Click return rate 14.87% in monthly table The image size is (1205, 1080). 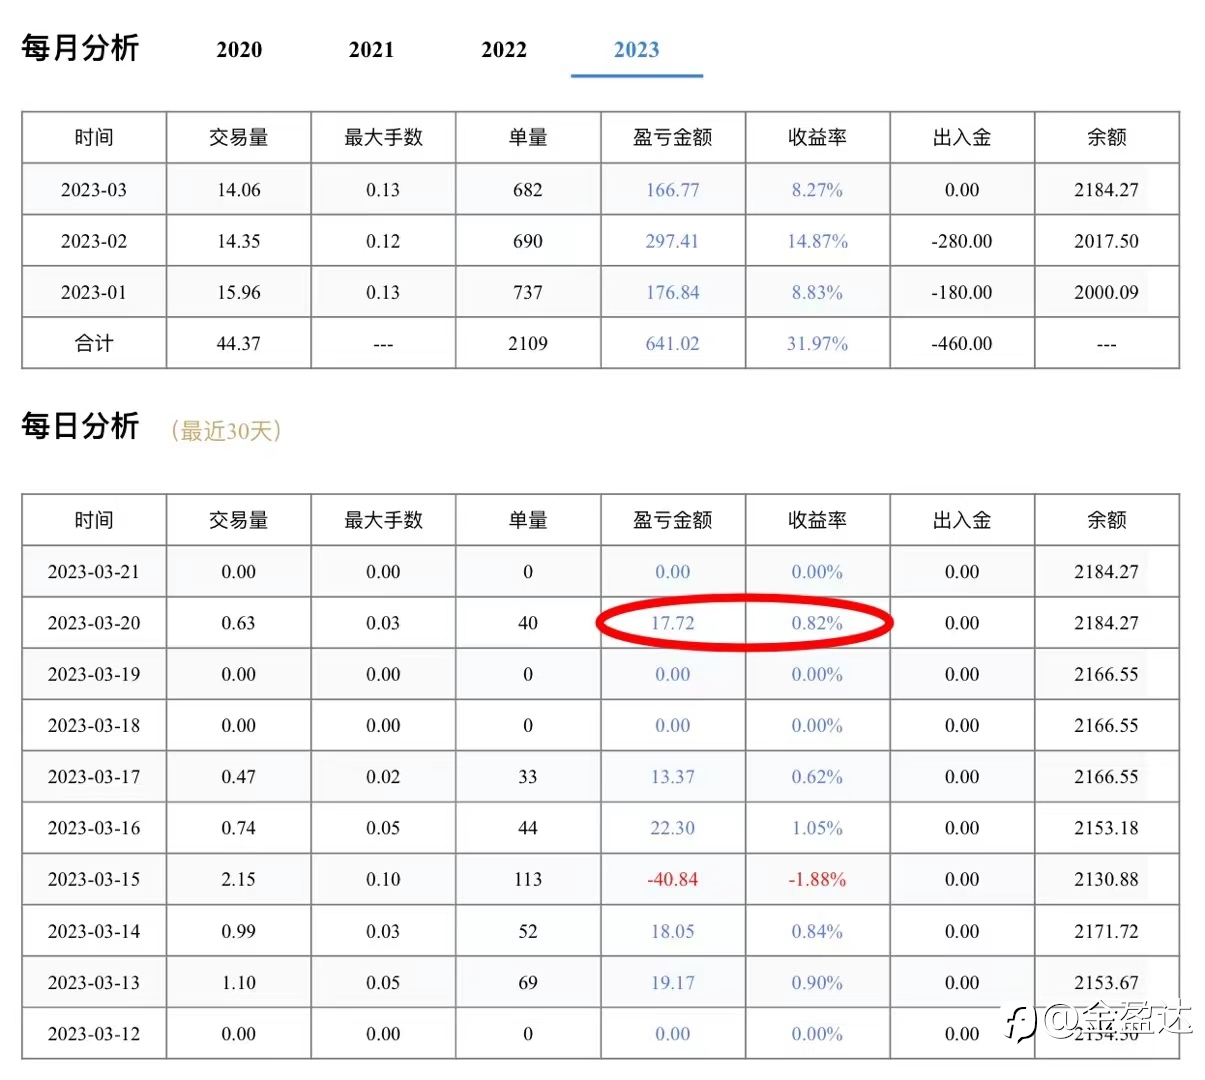pos(817,241)
